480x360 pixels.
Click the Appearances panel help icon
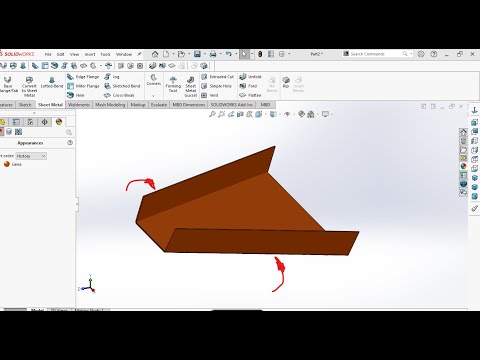[x=70, y=143]
